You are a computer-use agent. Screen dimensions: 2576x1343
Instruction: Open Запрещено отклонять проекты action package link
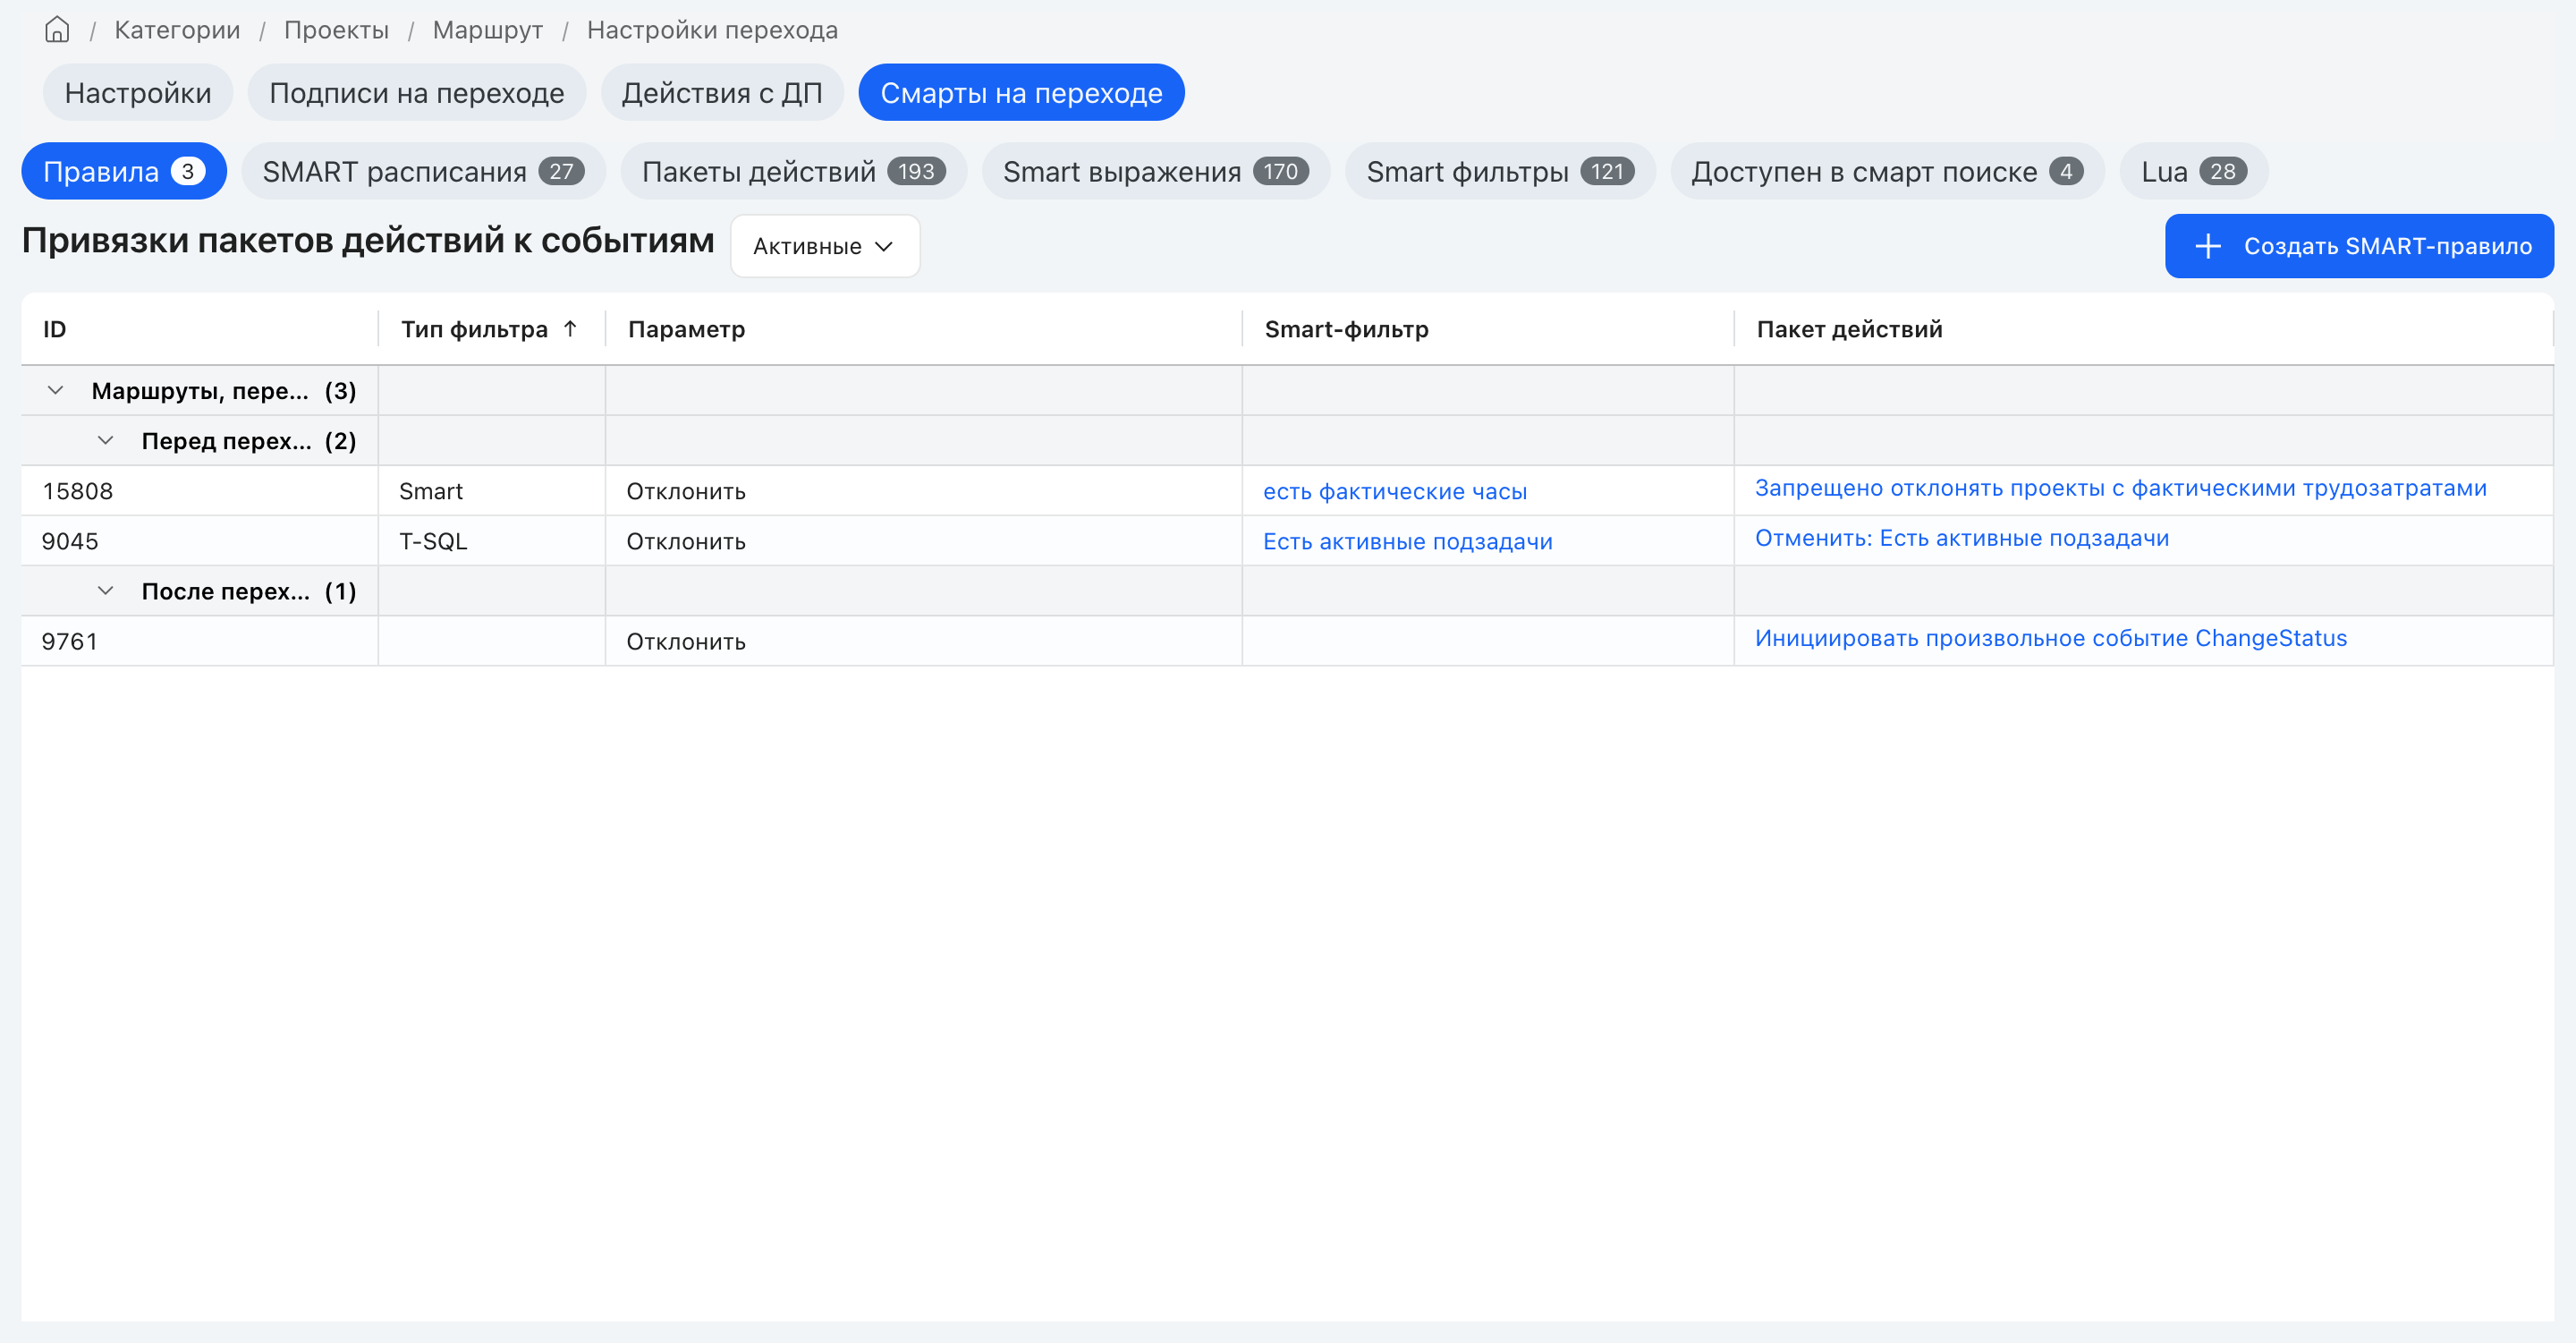(2120, 488)
